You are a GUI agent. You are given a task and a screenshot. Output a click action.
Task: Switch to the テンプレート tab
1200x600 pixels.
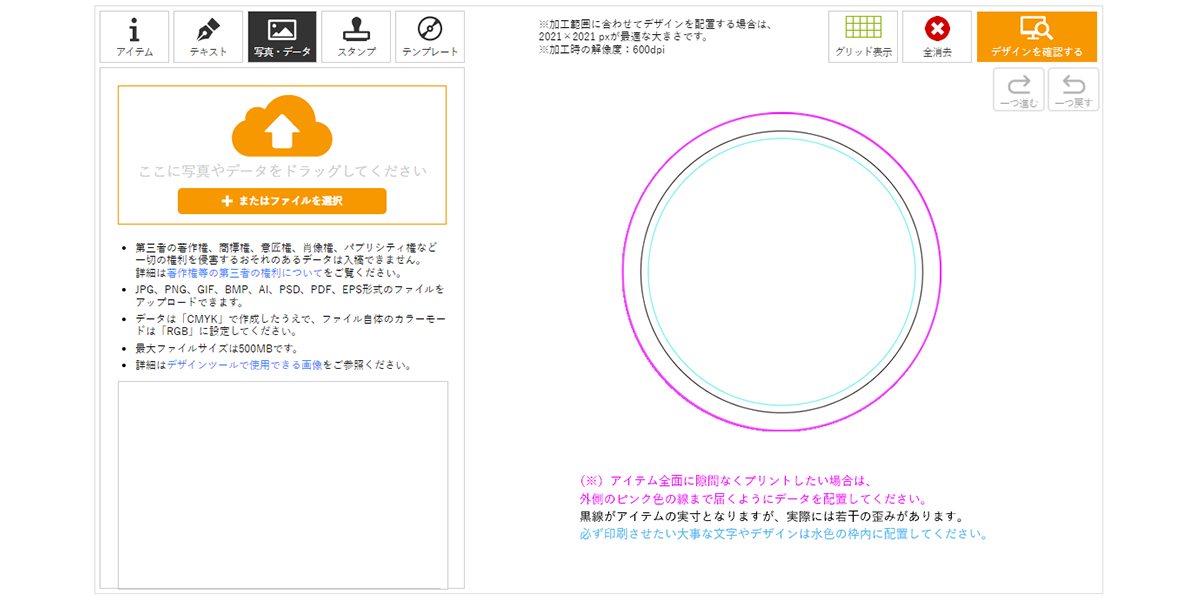click(430, 37)
